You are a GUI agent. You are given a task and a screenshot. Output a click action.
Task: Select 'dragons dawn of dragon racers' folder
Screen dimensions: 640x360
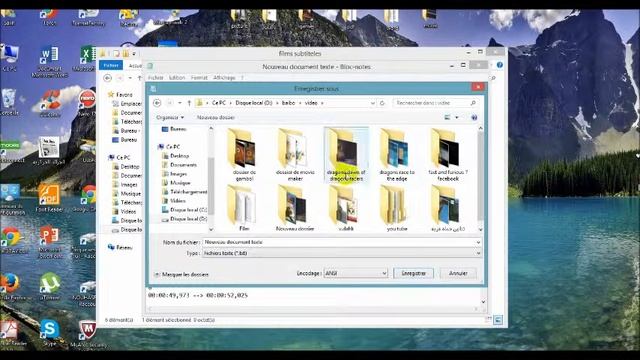[346, 155]
